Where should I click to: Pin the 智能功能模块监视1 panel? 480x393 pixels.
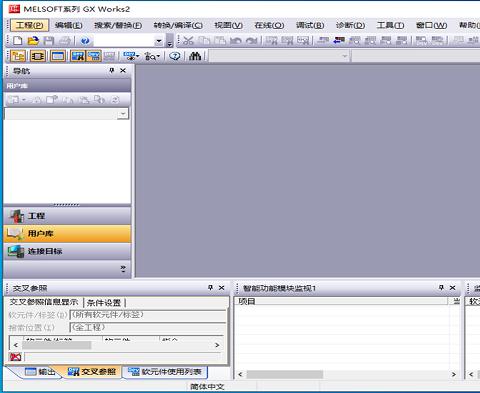(x=441, y=288)
